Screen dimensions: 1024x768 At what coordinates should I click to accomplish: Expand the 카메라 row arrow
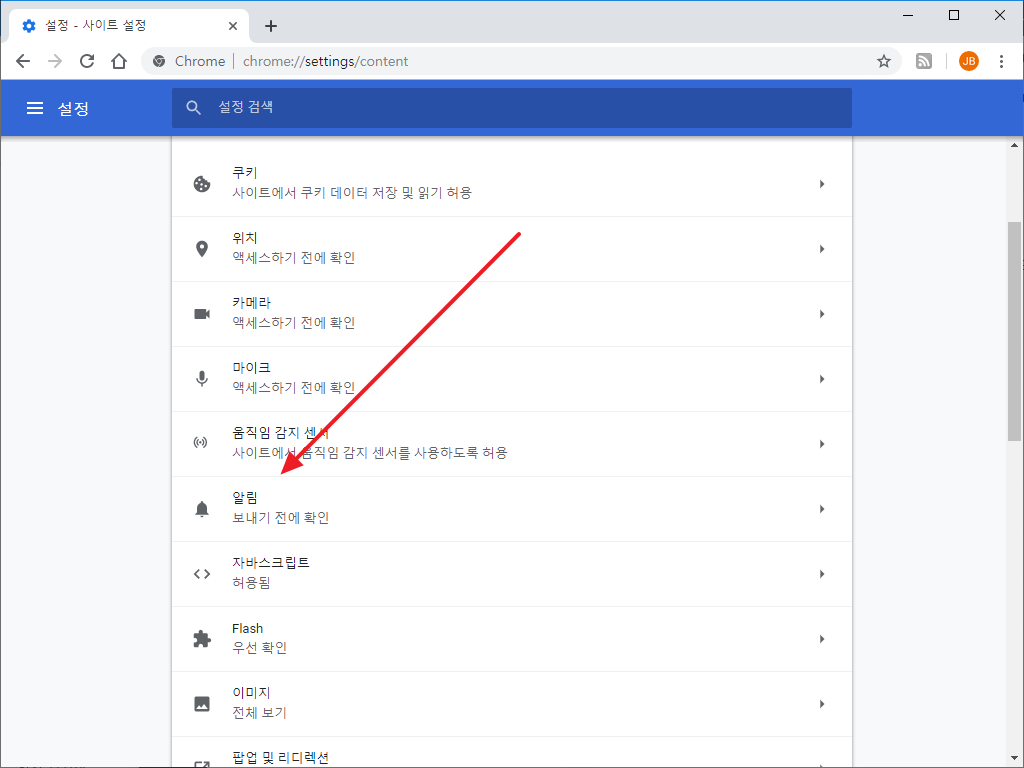(x=822, y=314)
